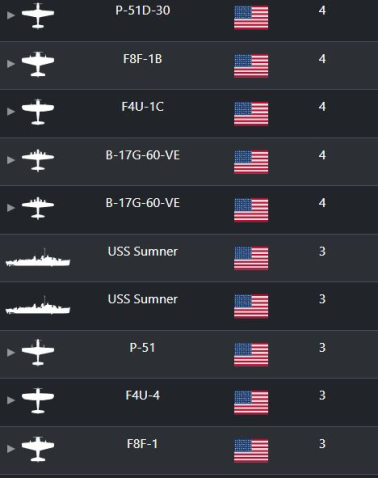Screen dimensions: 378x478
Task: Expand the P-51D-30 row arrow
Action: coord(11,15)
